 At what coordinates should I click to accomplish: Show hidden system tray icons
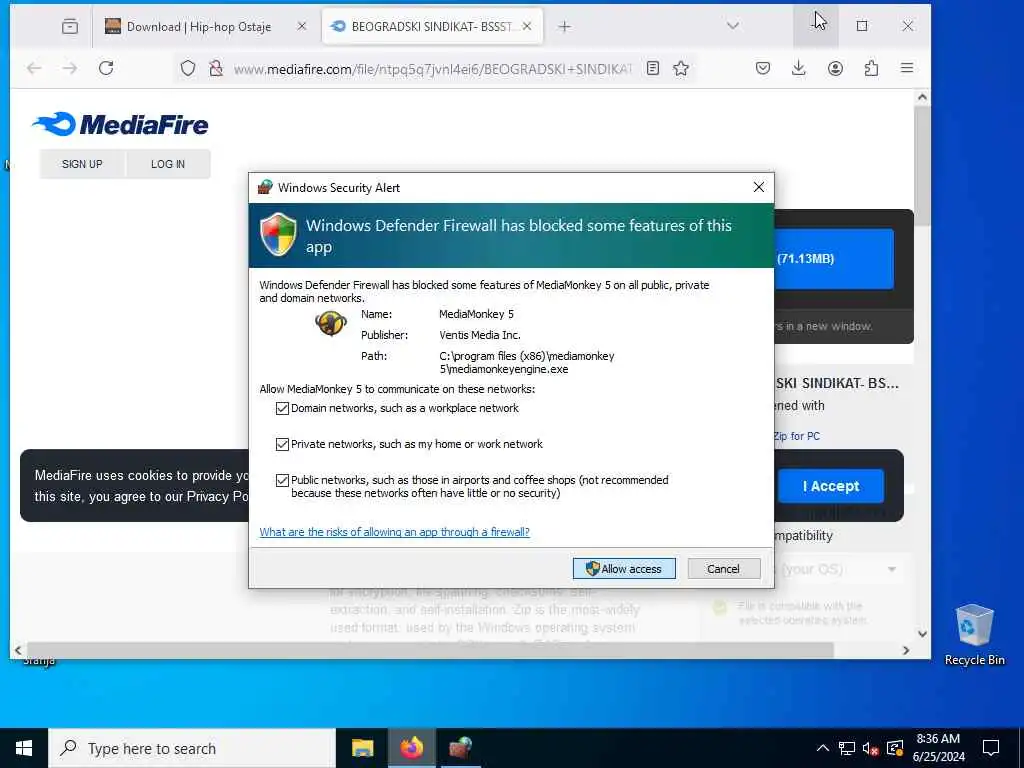point(823,748)
